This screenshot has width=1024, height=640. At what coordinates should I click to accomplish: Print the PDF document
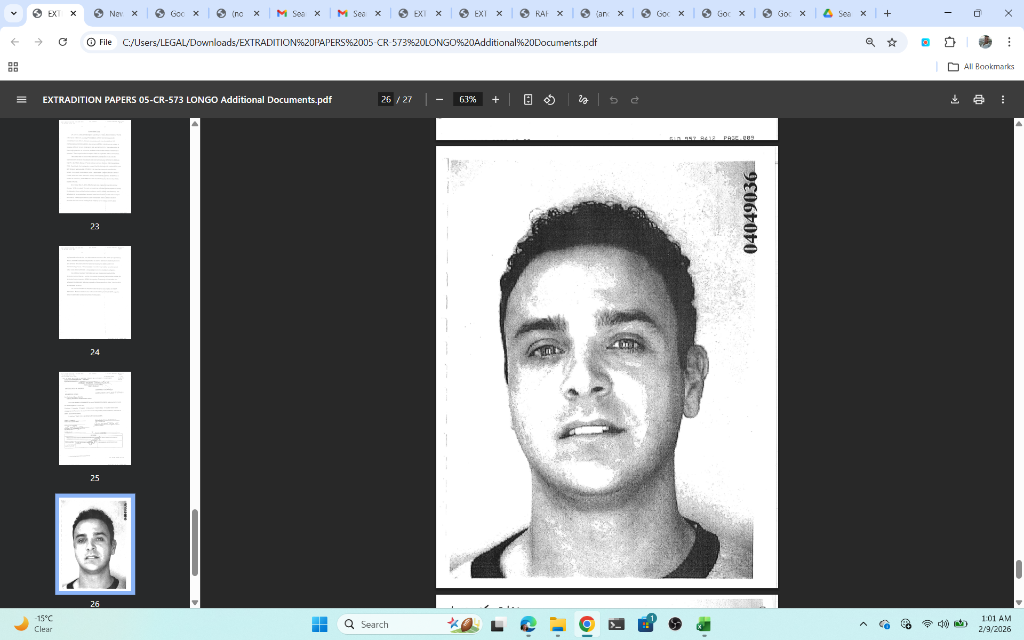point(978,100)
